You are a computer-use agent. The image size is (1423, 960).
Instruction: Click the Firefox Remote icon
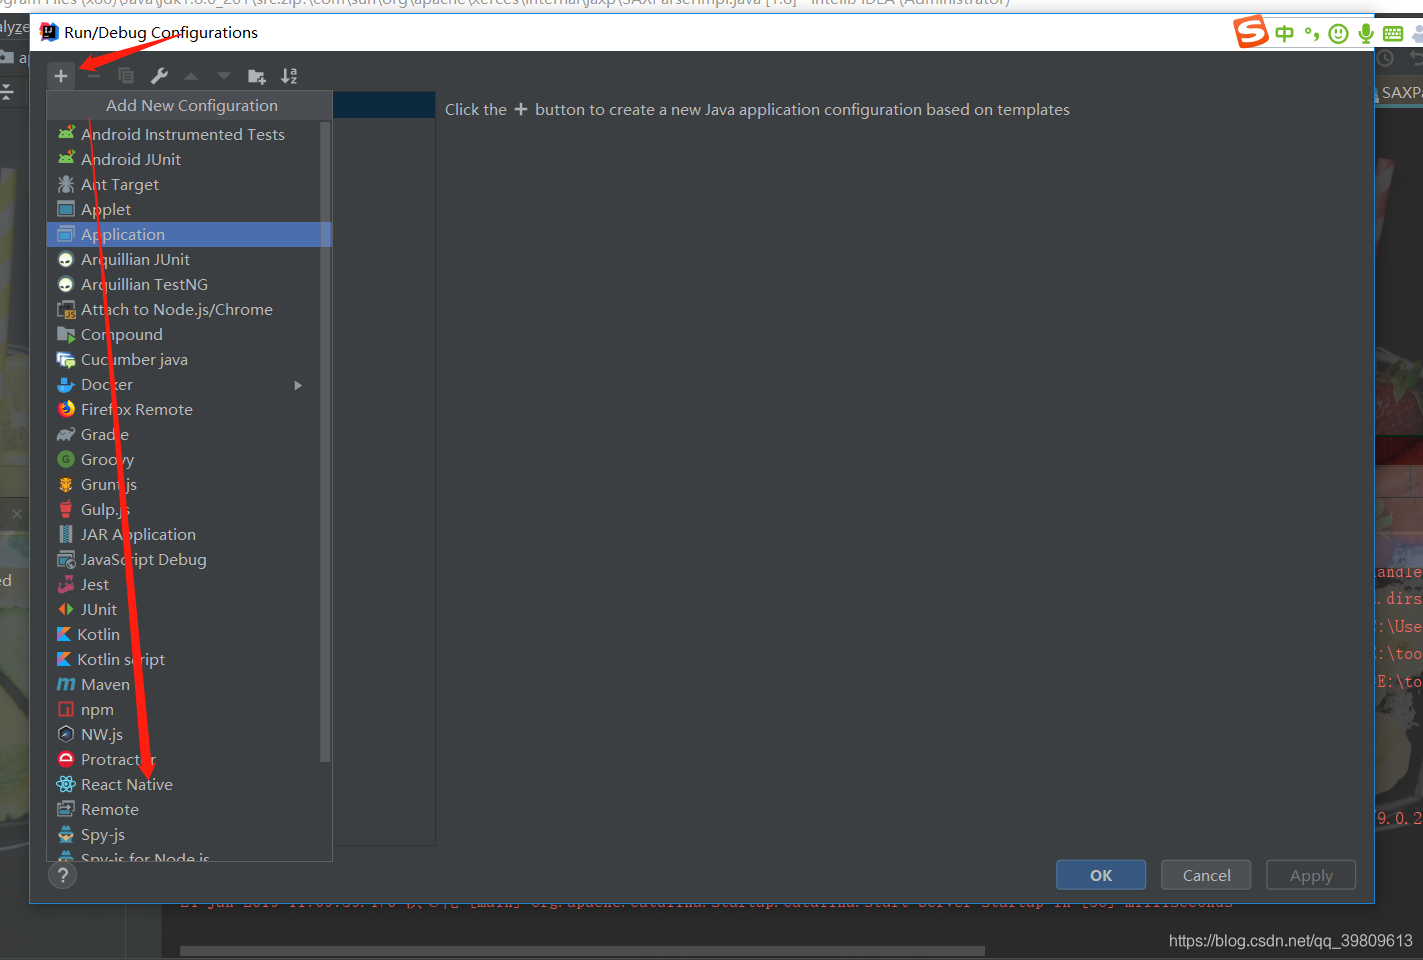(x=66, y=409)
